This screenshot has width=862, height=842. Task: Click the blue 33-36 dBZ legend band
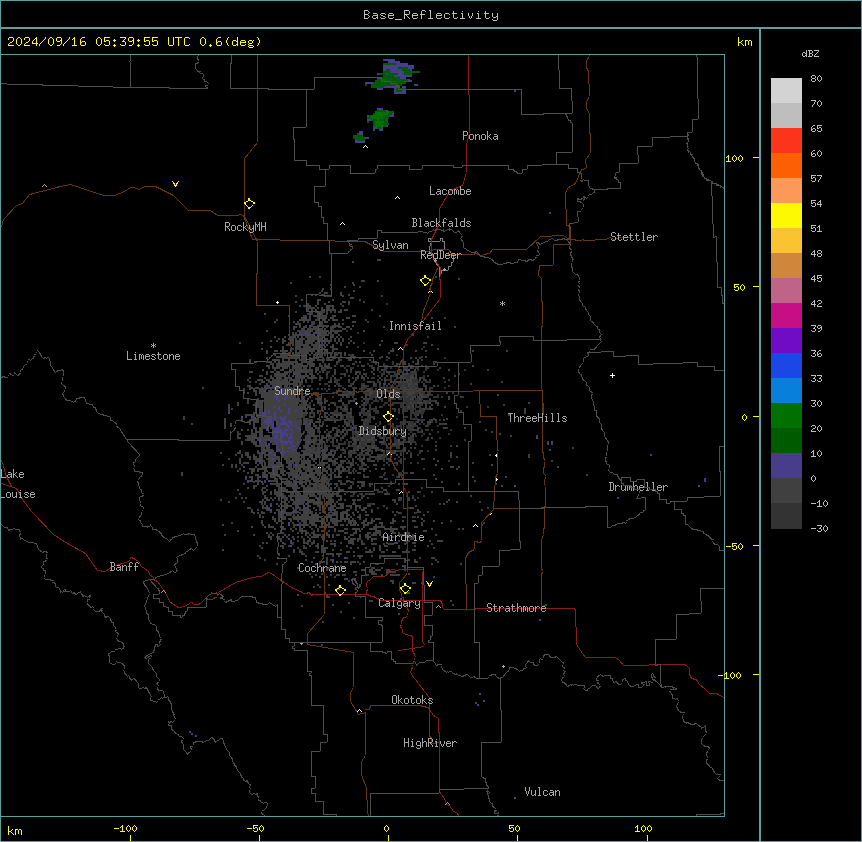click(786, 365)
